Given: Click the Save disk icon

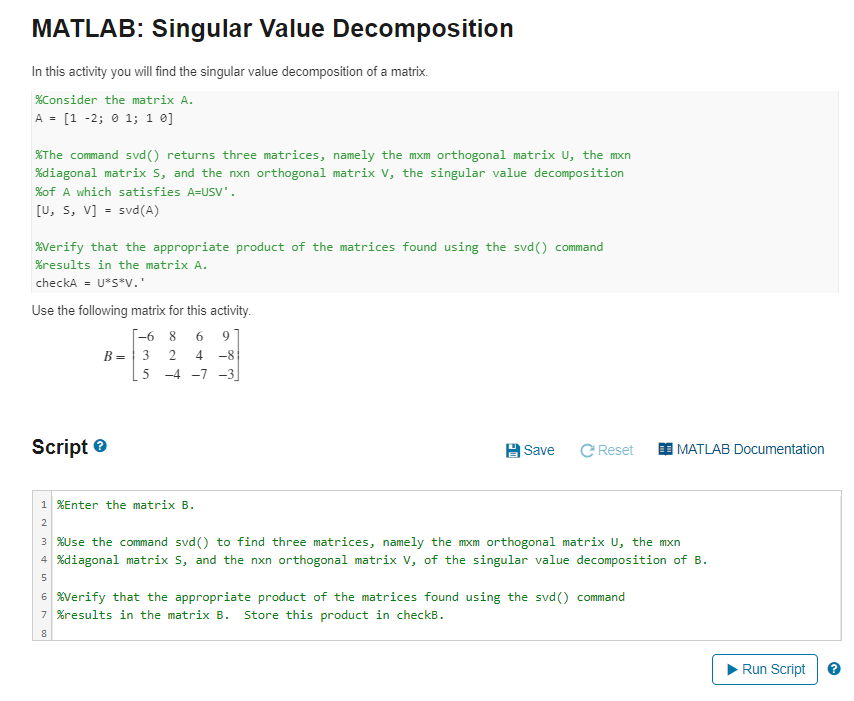Looking at the screenshot, I should tap(514, 450).
